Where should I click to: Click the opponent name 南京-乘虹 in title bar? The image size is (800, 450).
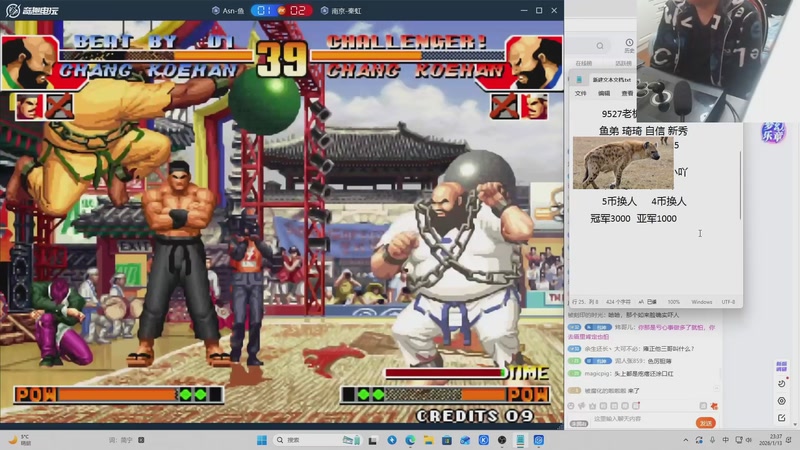[346, 11]
